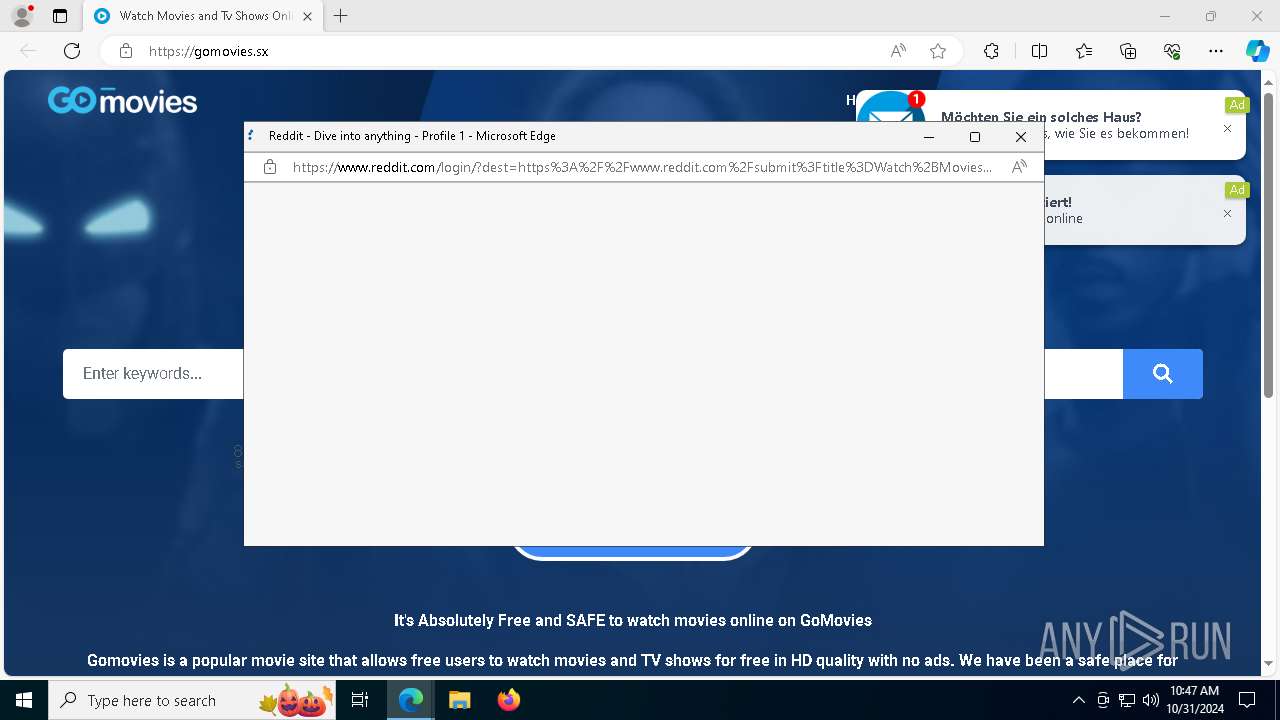Open the Edge profile icon
This screenshot has height=720, width=1280.
point(22,16)
